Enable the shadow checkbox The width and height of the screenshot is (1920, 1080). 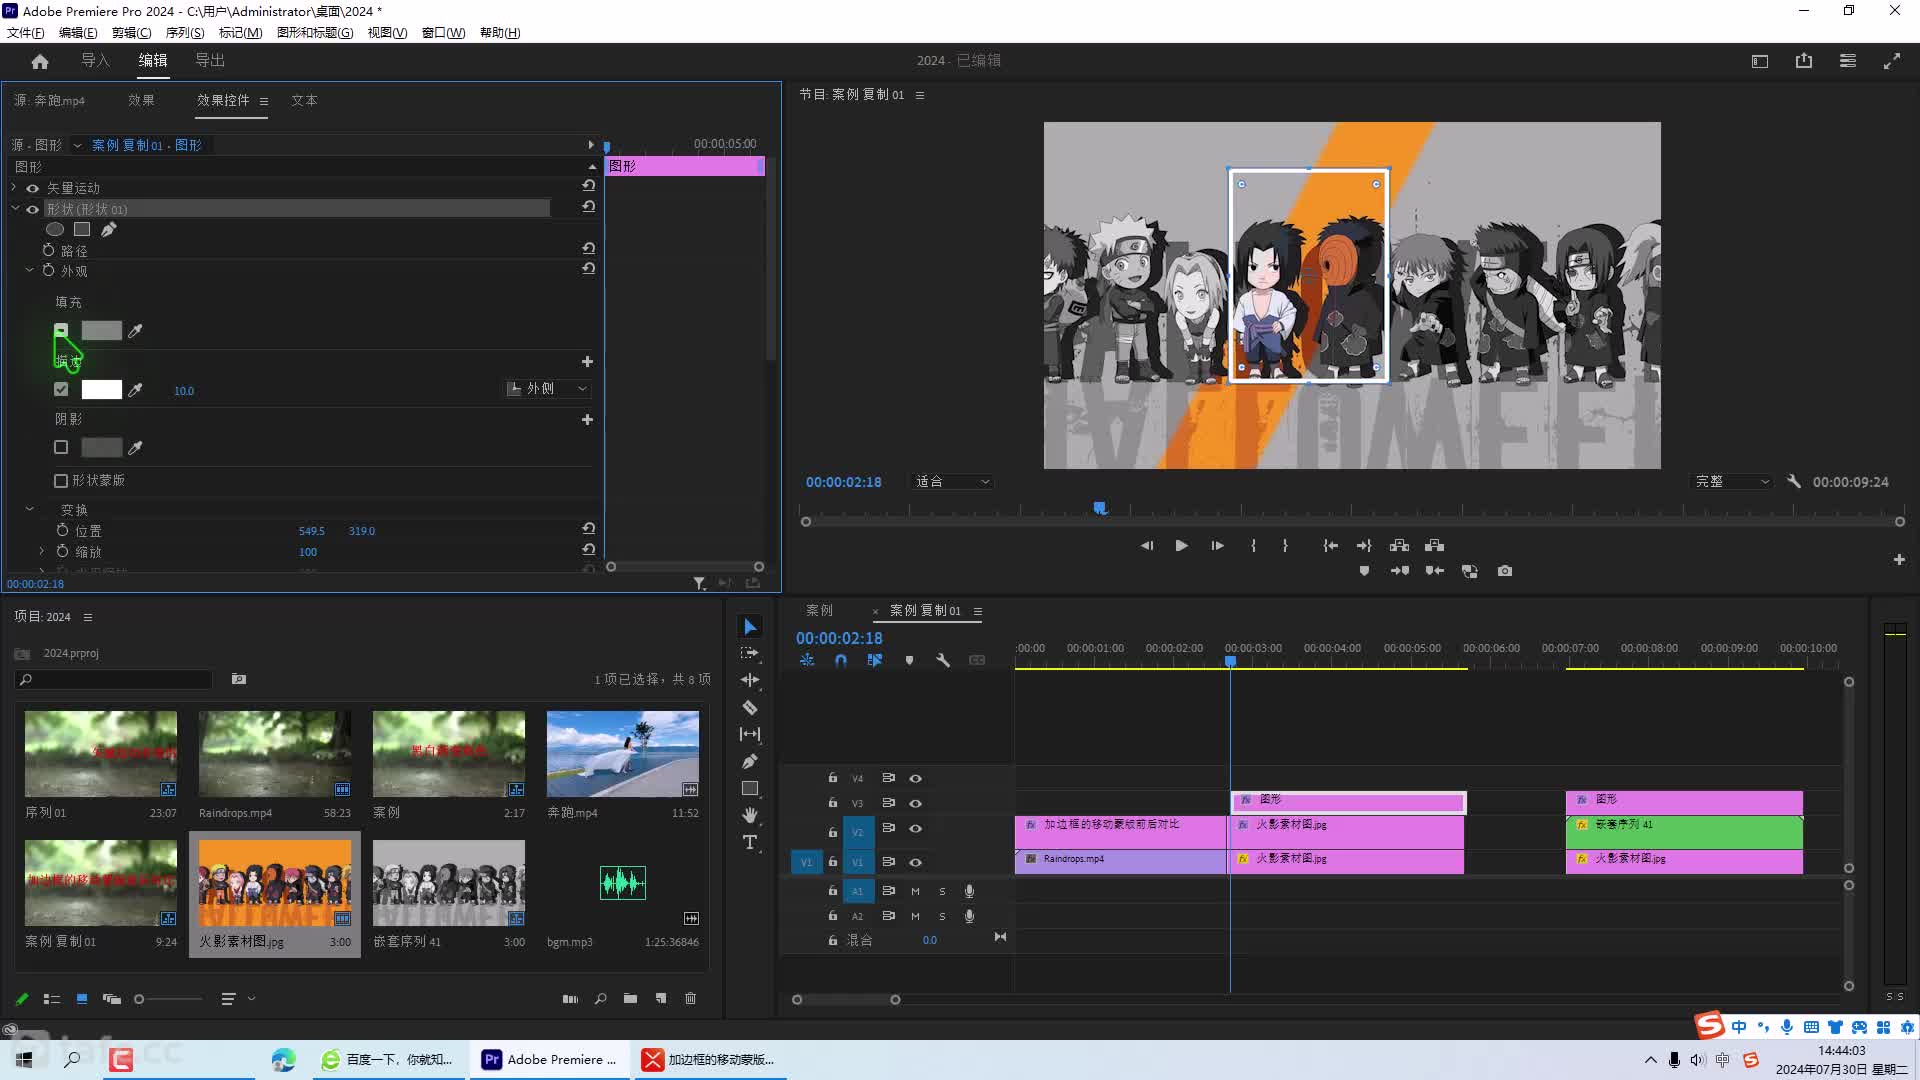(x=61, y=447)
